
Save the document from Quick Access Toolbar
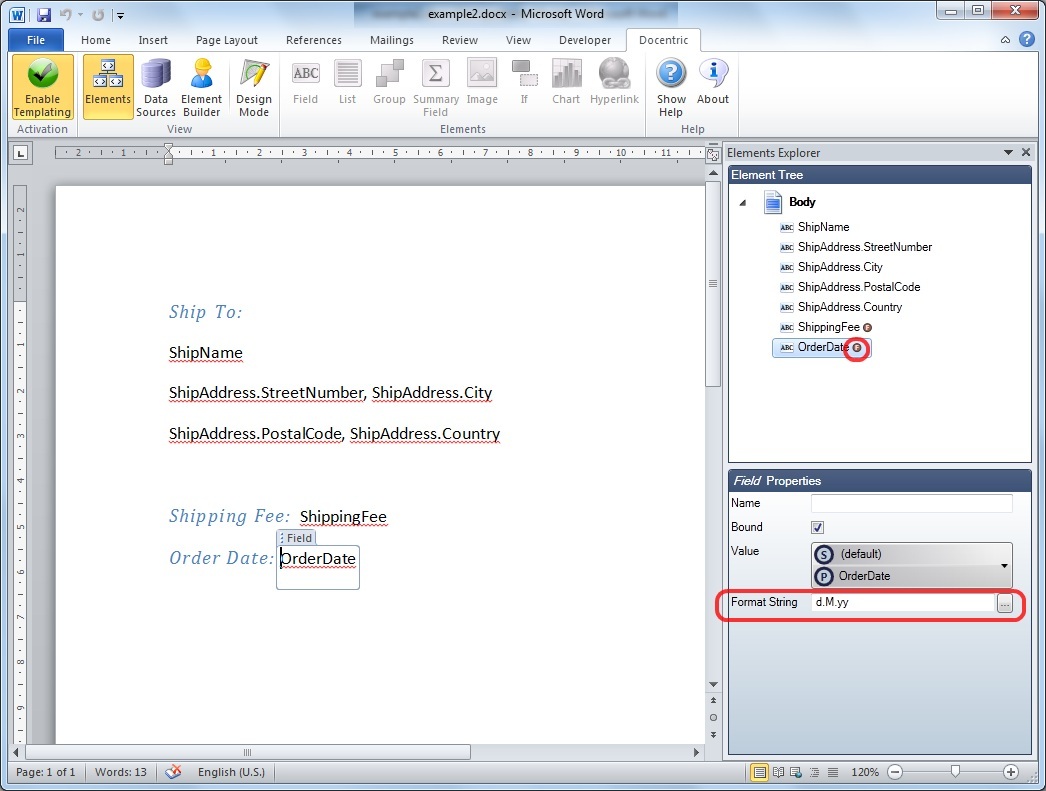43,14
